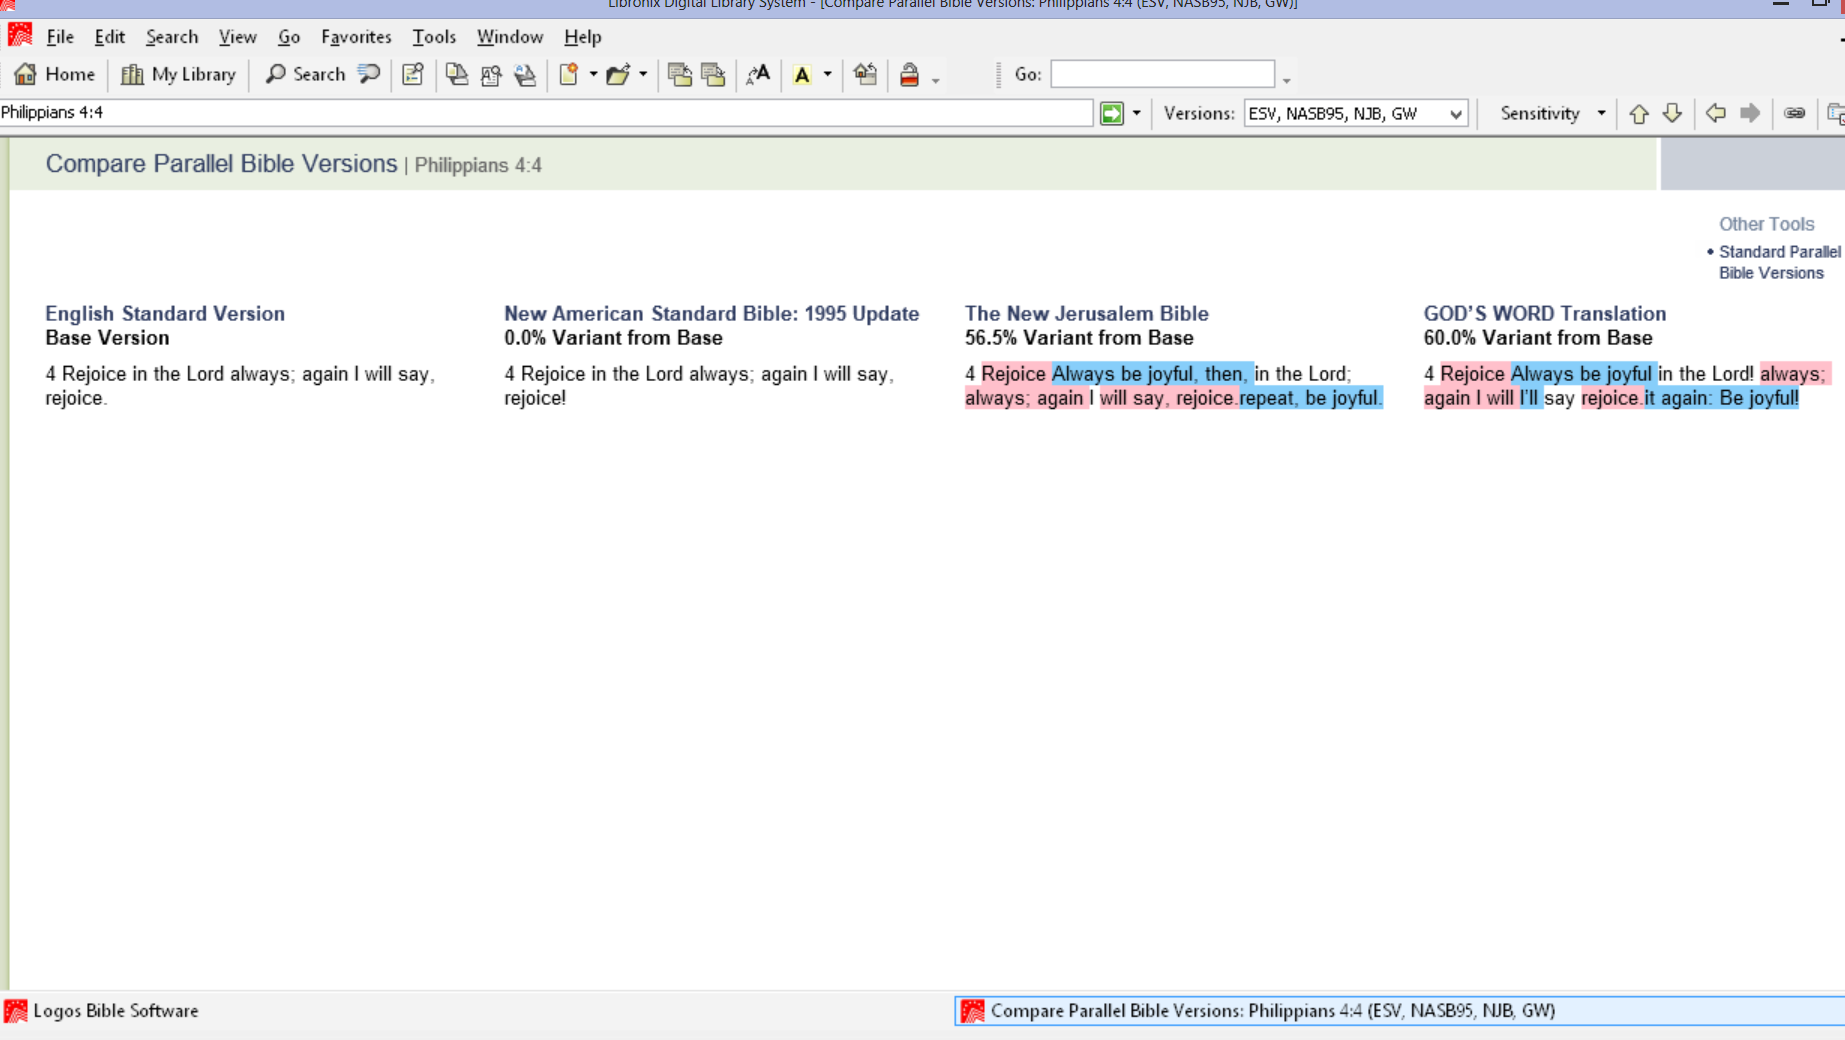Open My Library from the toolbar
The height and width of the screenshot is (1040, 1845).
tap(178, 74)
